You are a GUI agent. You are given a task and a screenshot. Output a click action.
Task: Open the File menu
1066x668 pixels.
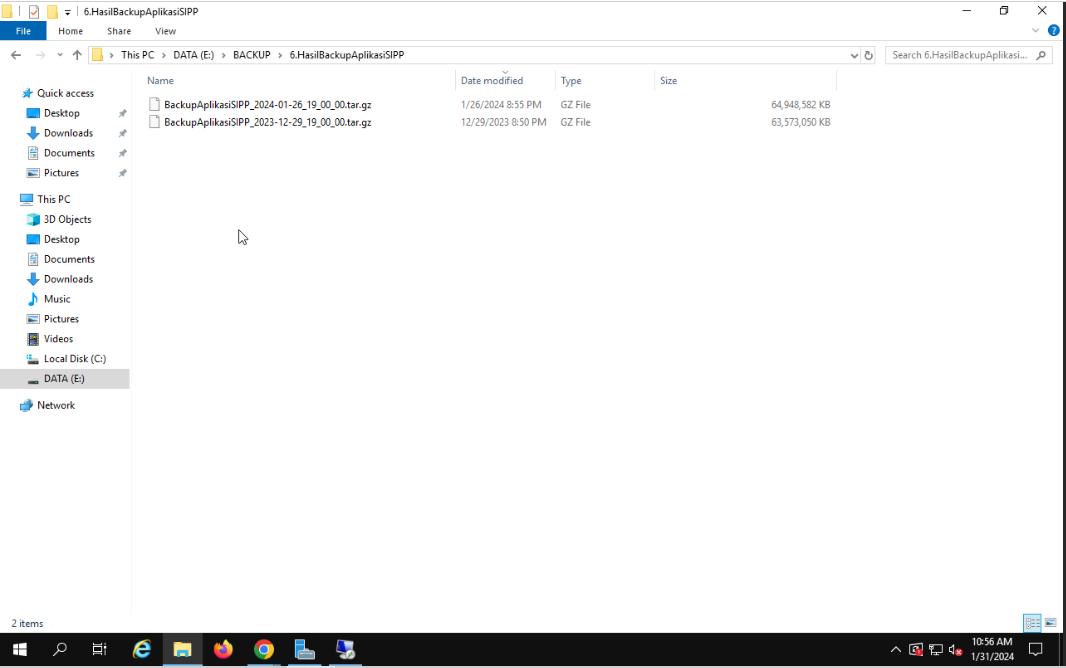point(23,31)
